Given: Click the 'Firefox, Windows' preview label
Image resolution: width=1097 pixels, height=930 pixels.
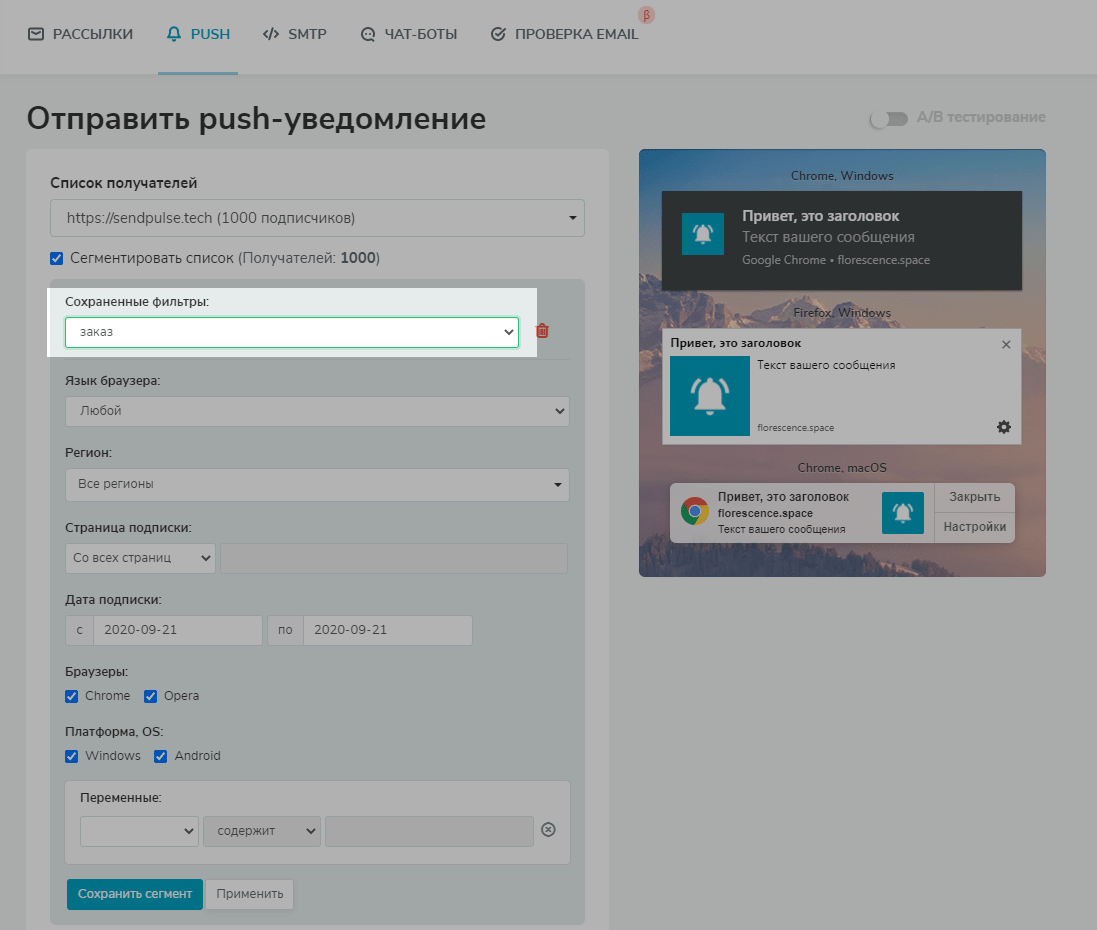Looking at the screenshot, I should [x=842, y=313].
